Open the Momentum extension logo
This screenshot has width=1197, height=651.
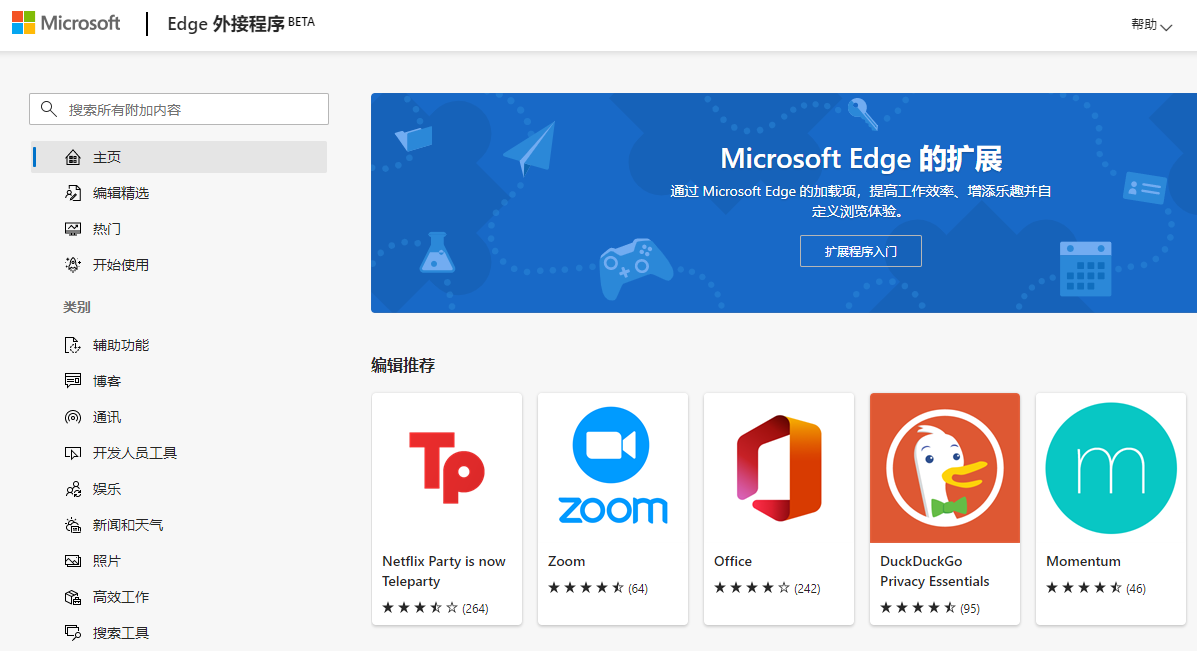coord(1111,468)
